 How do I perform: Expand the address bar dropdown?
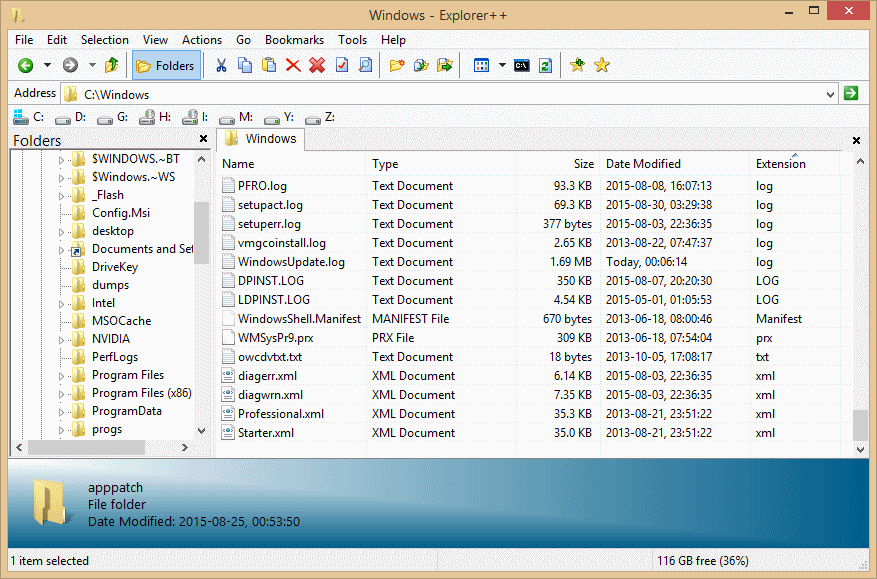pyautogui.click(x=830, y=94)
